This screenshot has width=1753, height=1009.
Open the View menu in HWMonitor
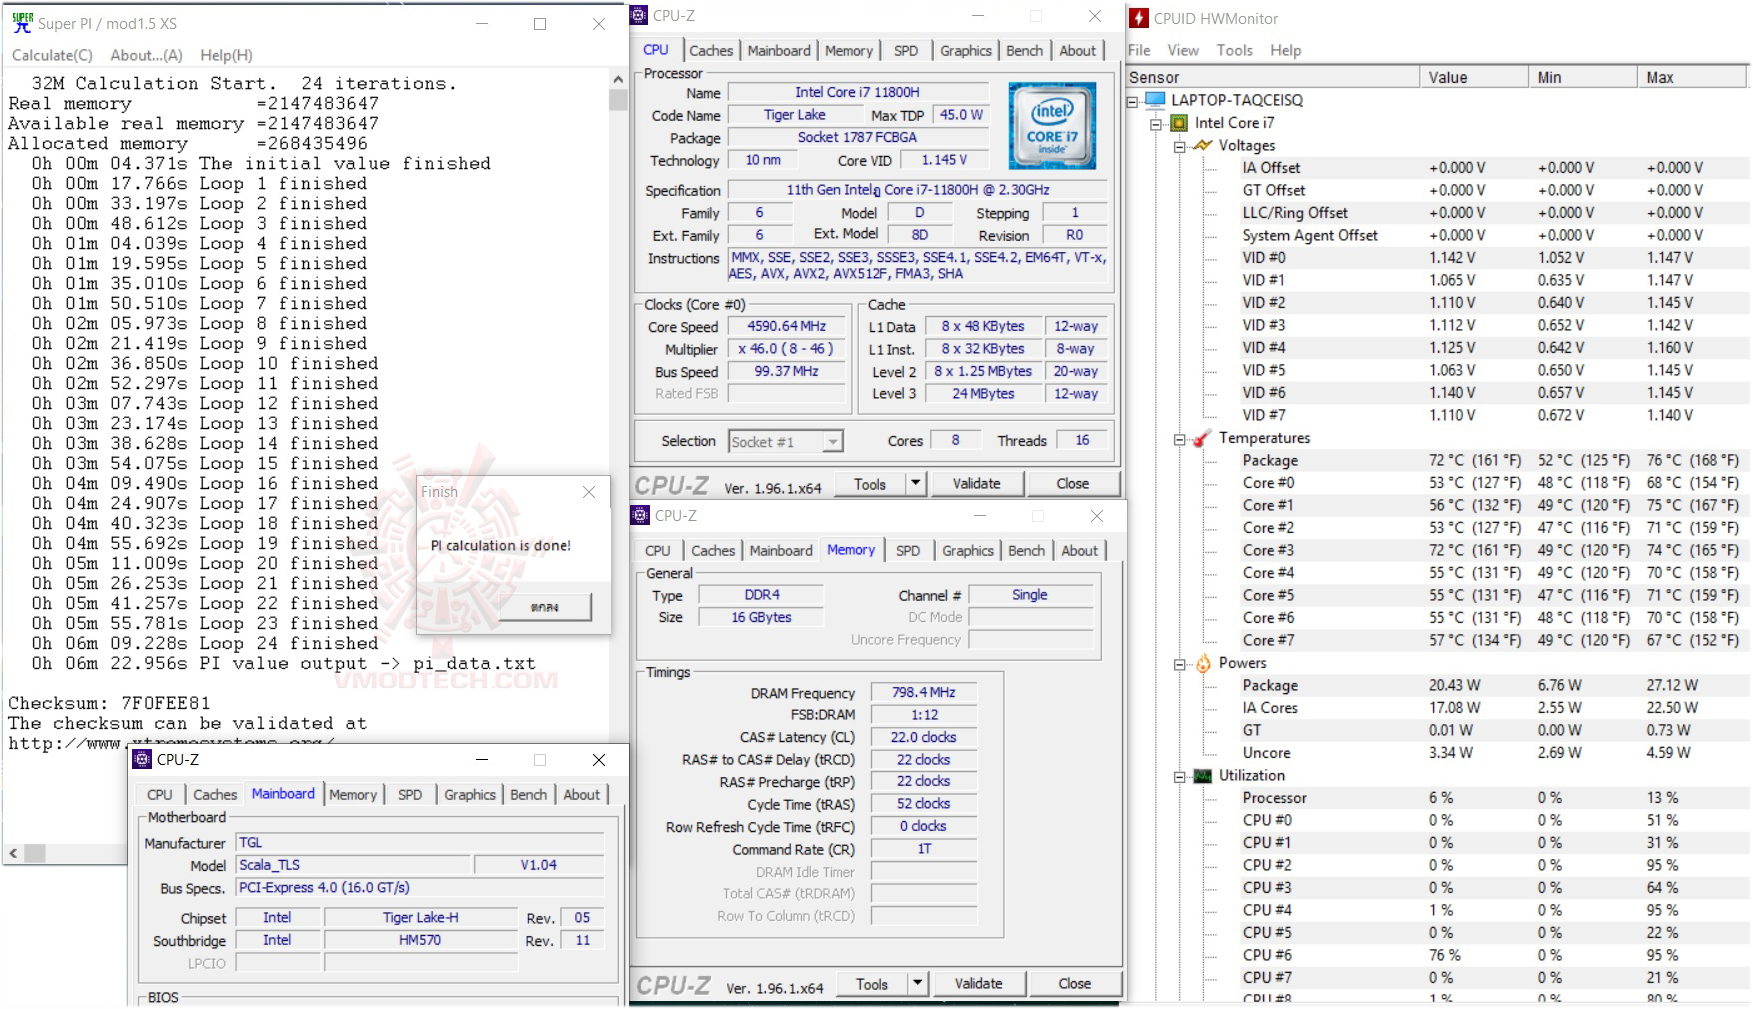[1183, 50]
